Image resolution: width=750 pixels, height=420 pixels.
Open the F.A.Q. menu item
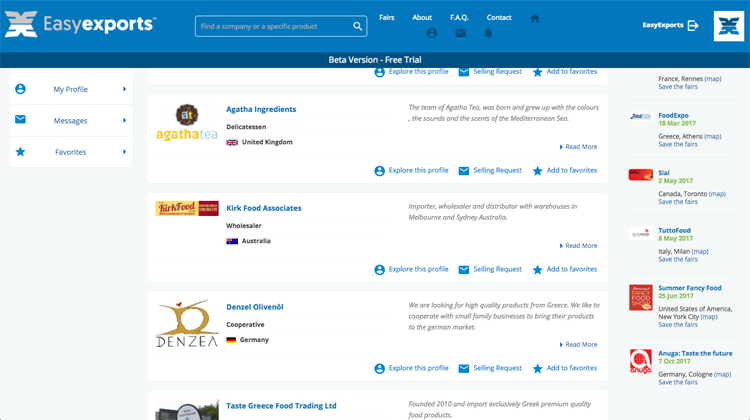(x=459, y=17)
